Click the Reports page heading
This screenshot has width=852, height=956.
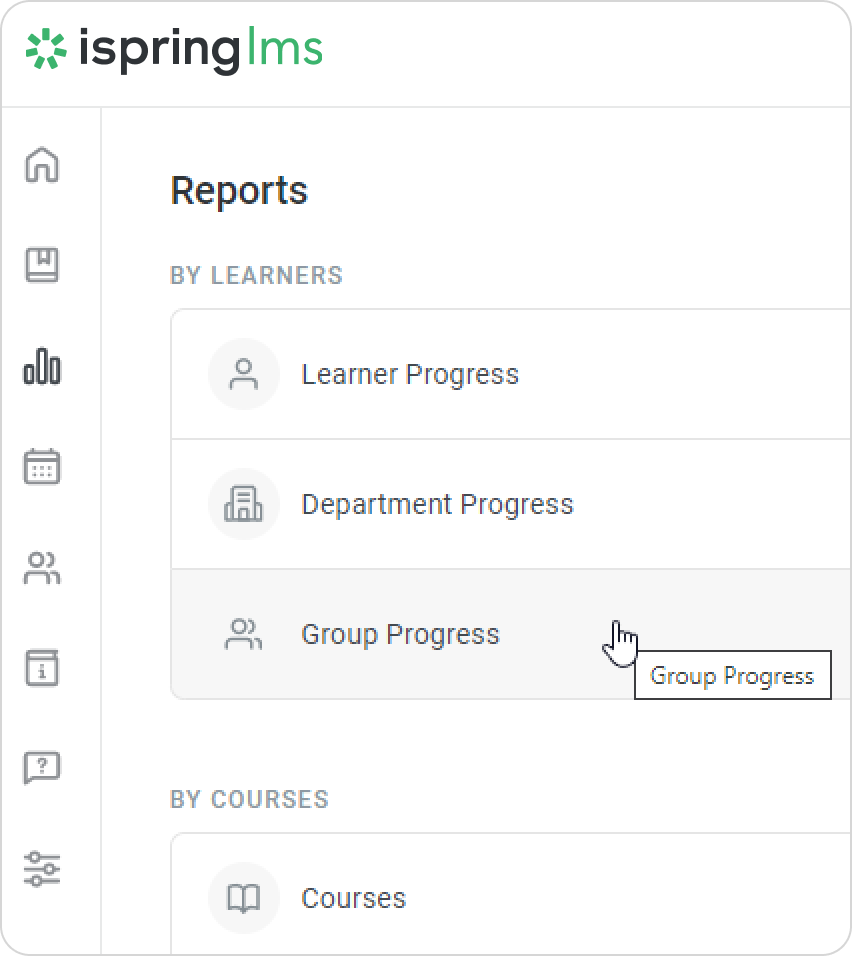[239, 190]
